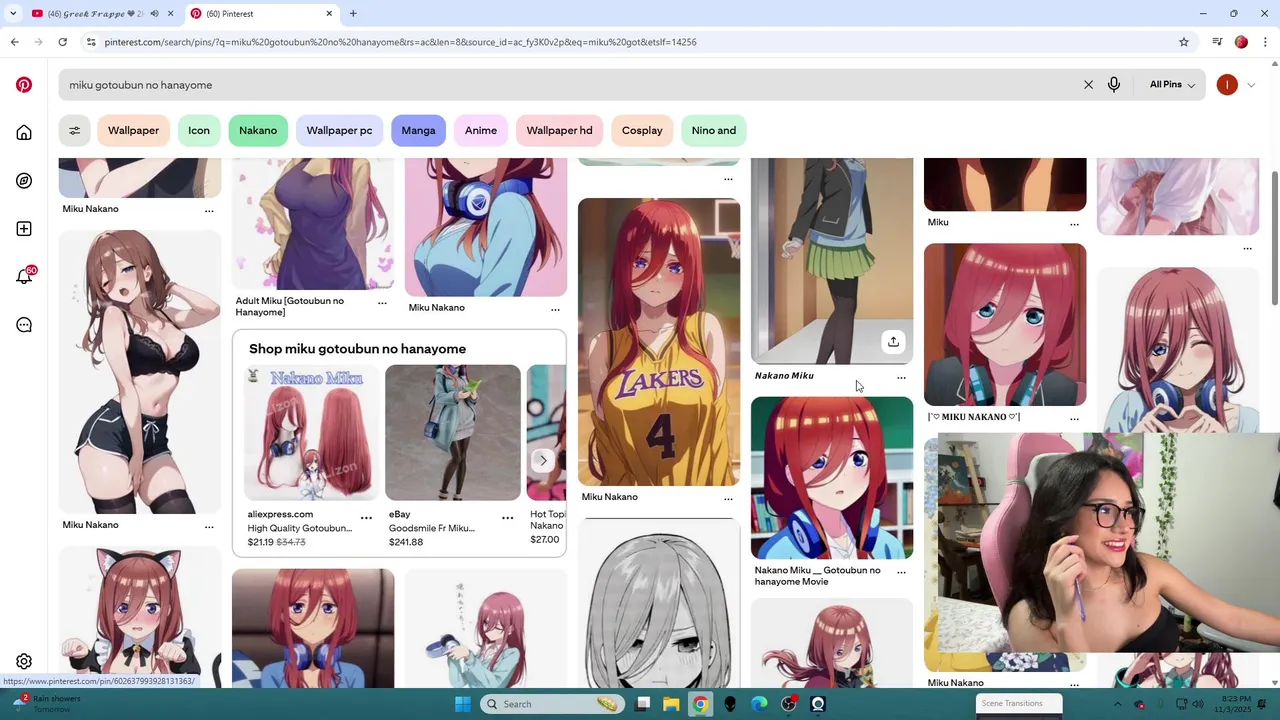Open more options for the aliexpress wig item
Image resolution: width=1280 pixels, height=720 pixels.
coord(366,518)
